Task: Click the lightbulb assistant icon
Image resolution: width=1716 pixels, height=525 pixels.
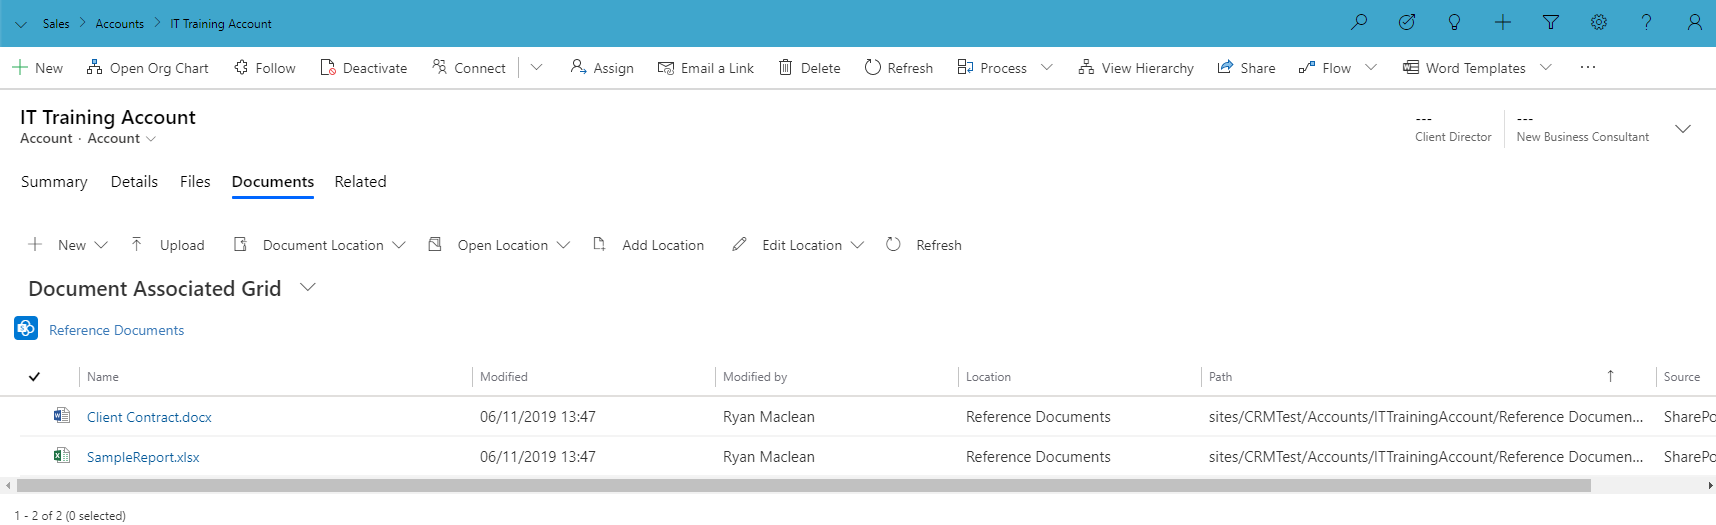Action: point(1455,22)
